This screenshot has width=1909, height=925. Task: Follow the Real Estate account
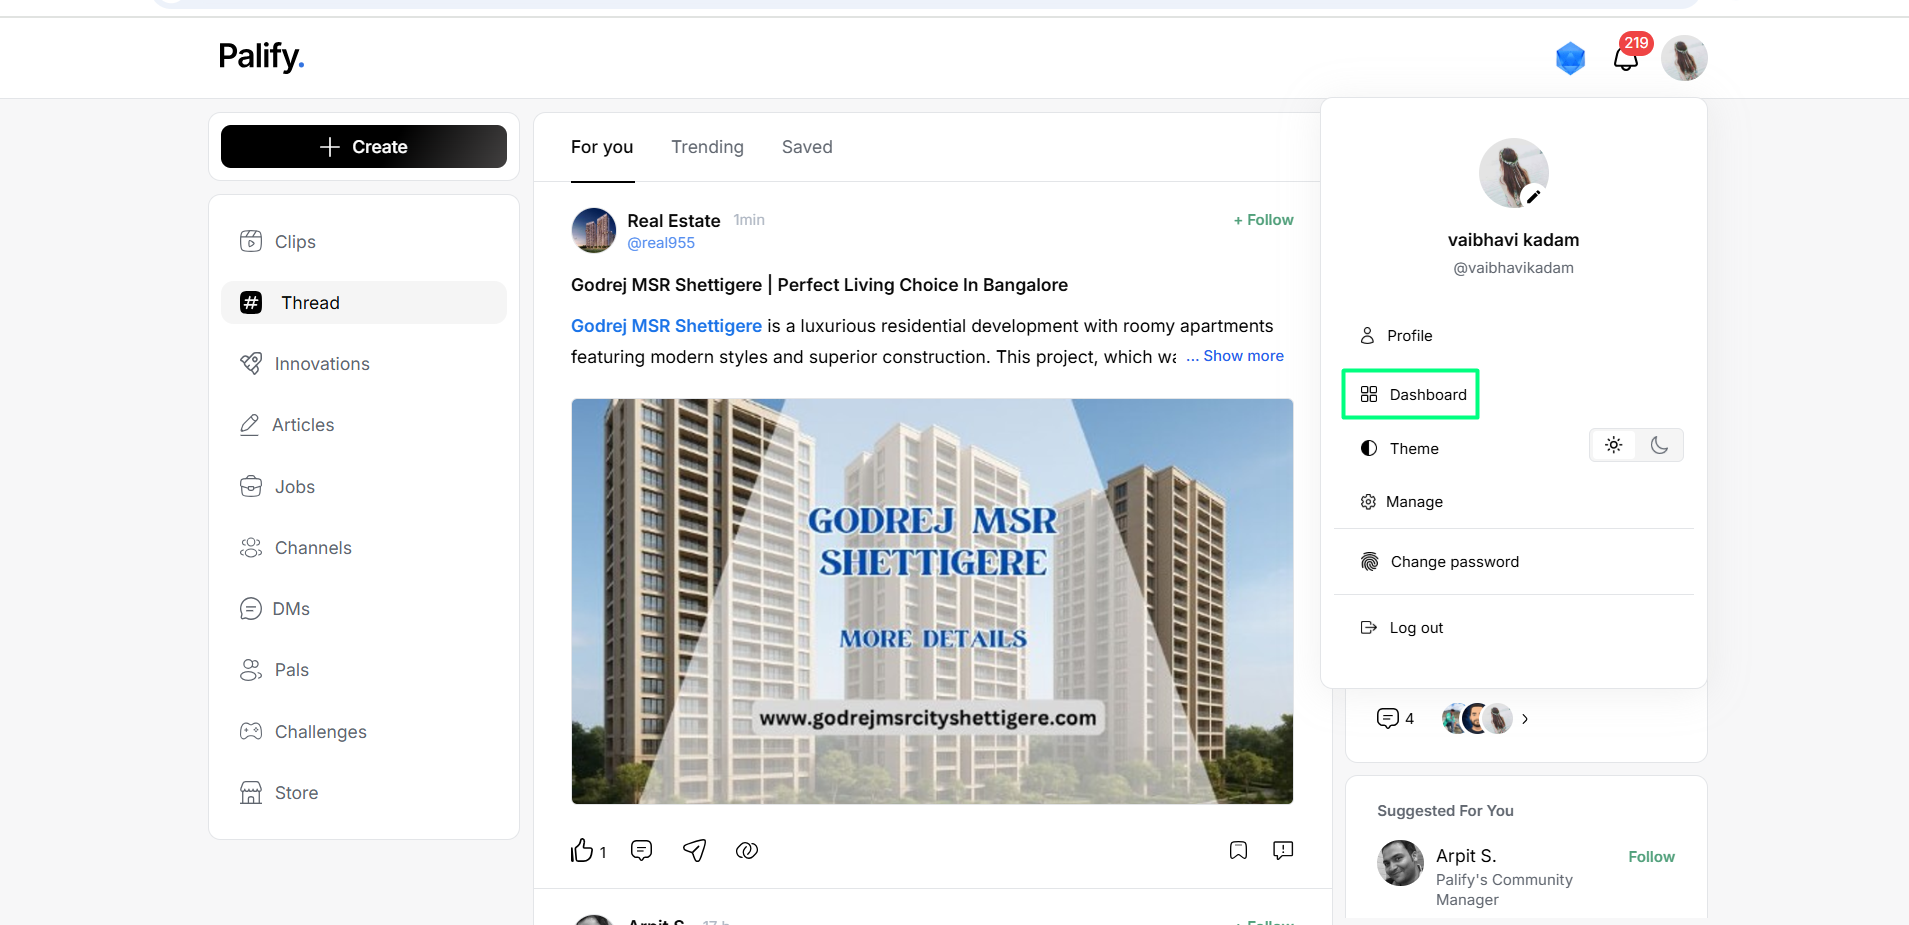point(1263,220)
